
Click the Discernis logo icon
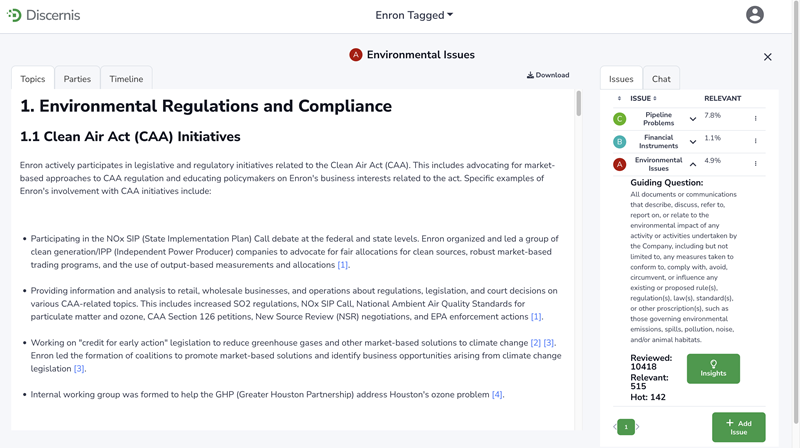(x=14, y=15)
